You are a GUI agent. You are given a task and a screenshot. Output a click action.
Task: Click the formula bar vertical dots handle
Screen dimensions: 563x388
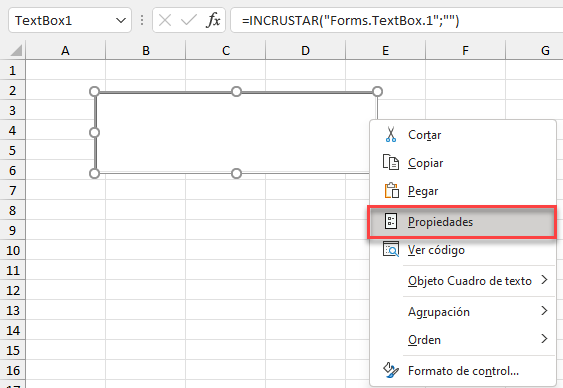point(142,20)
